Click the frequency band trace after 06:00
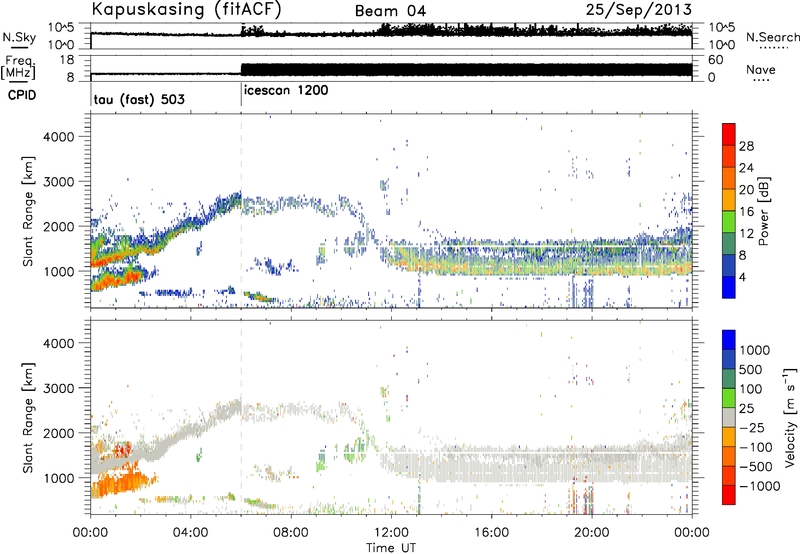 tap(466, 70)
